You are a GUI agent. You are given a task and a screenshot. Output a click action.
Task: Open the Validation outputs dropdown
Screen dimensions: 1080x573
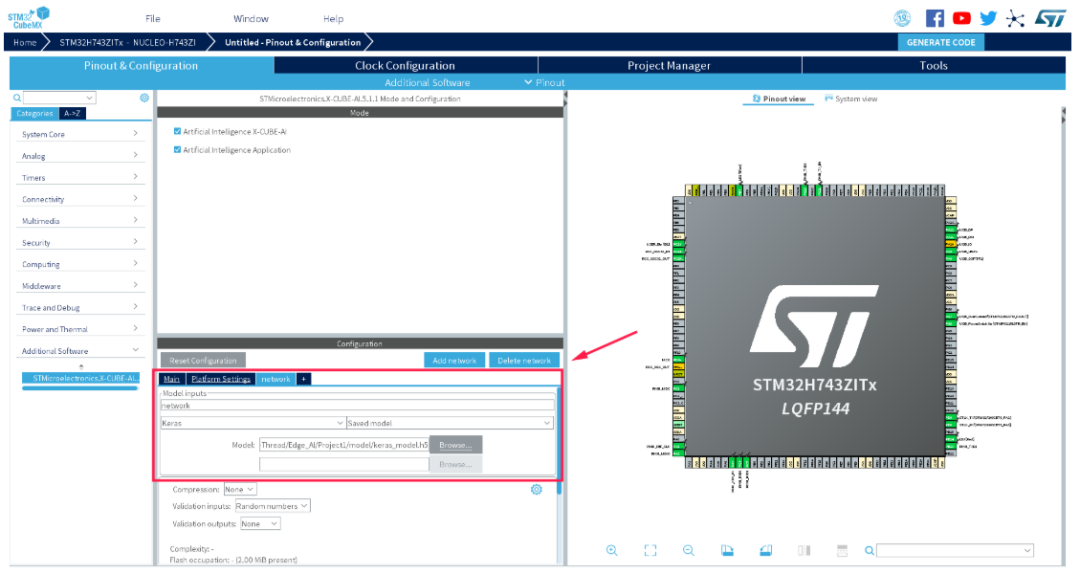(x=260, y=524)
